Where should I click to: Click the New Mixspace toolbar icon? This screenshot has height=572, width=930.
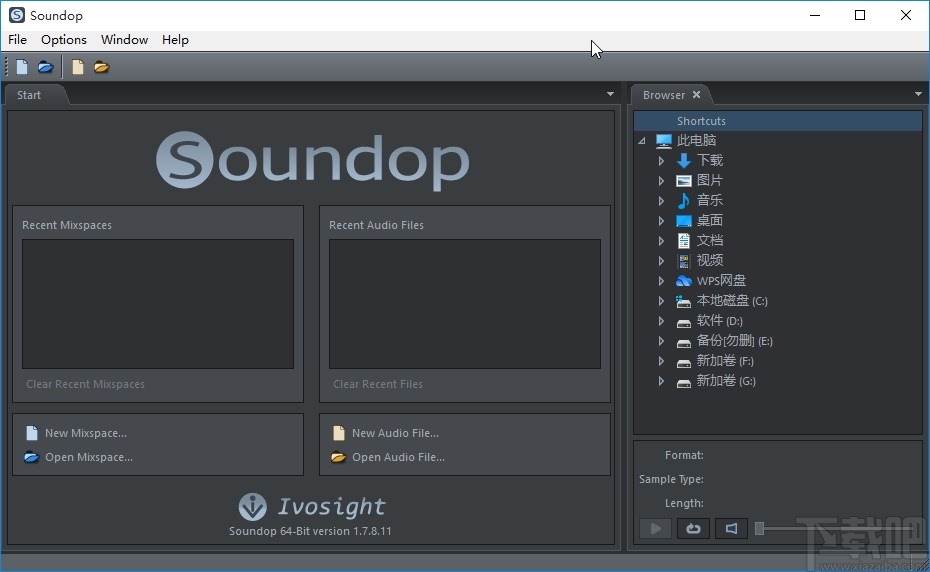[22, 67]
